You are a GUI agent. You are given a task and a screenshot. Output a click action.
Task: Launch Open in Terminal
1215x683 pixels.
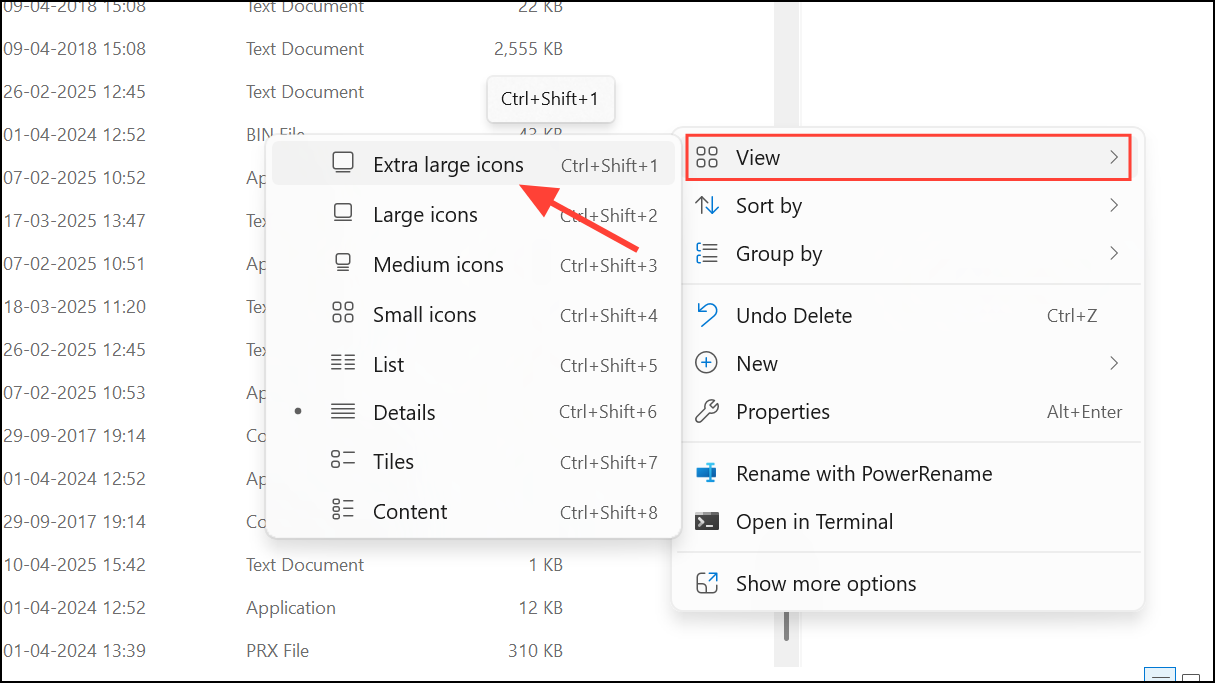[815, 521]
